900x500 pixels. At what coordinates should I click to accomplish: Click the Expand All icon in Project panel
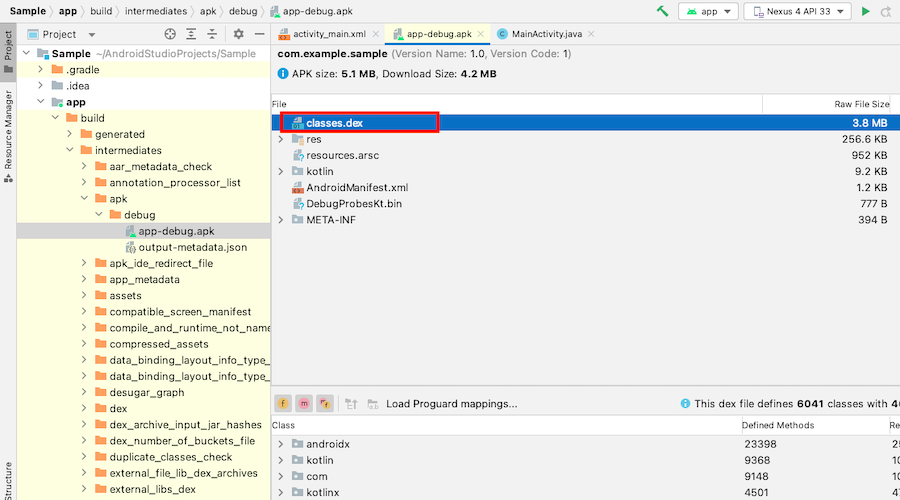coord(191,34)
